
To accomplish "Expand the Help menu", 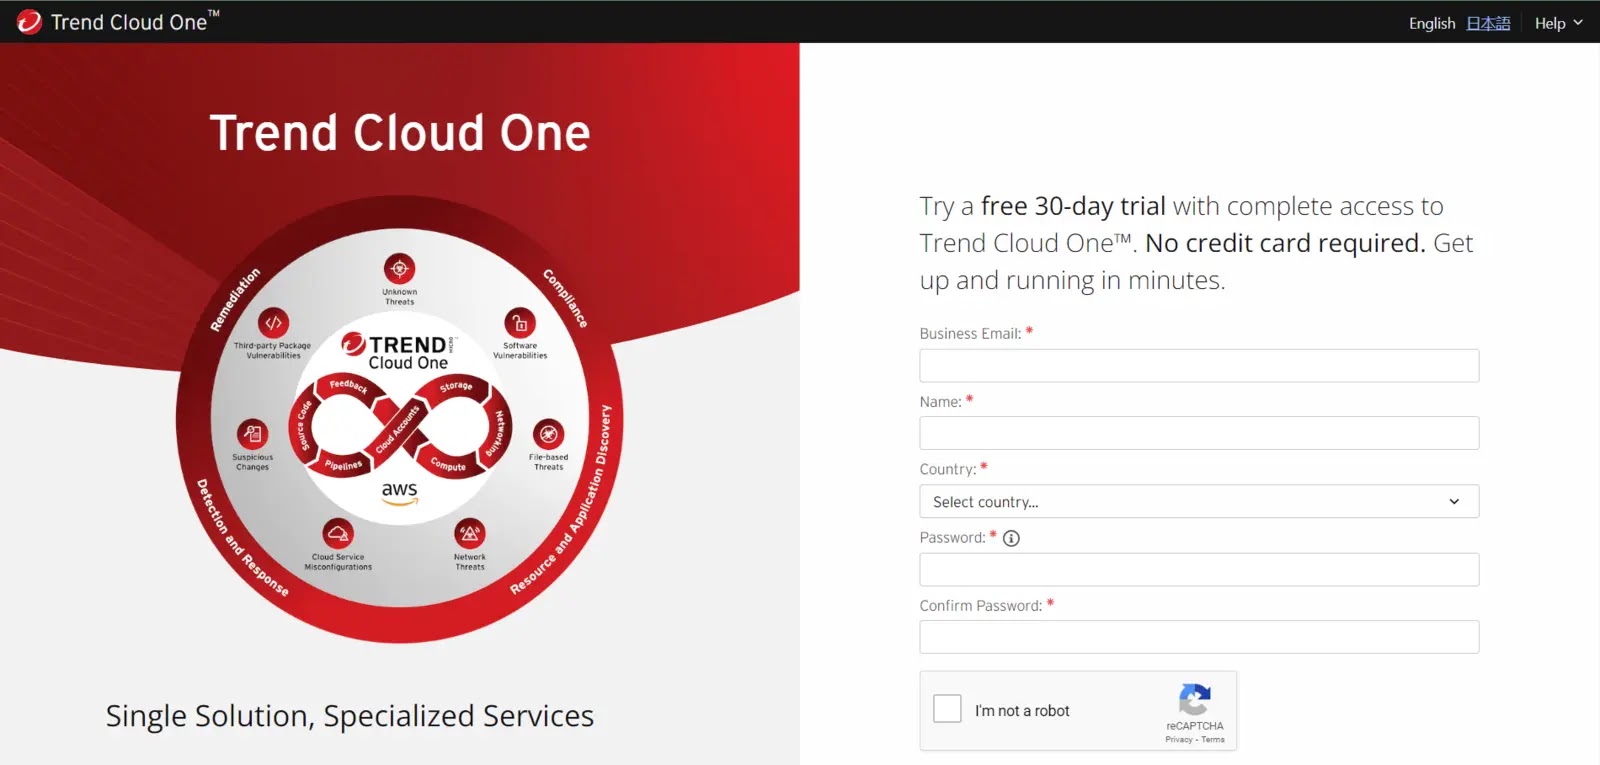I will click(1558, 23).
